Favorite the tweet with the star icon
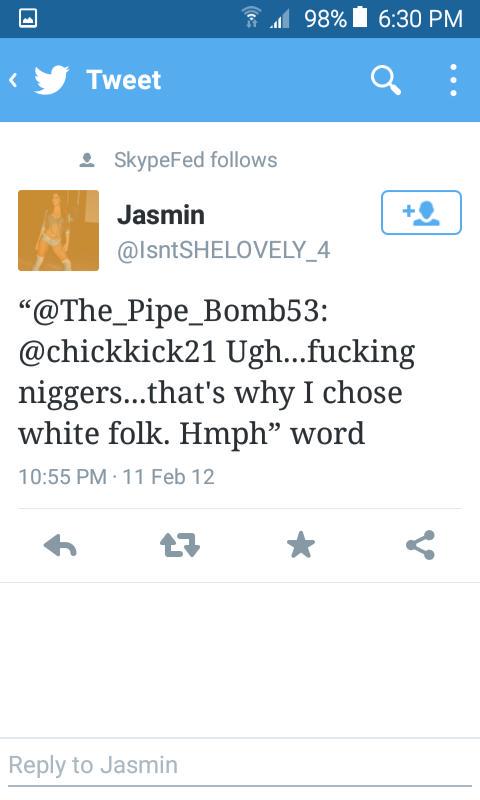 tap(300, 544)
